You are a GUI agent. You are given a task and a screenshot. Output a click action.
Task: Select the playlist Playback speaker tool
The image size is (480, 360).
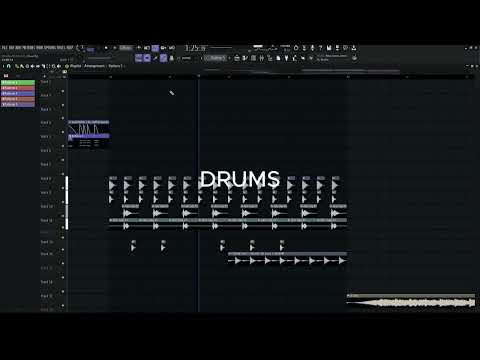tap(59, 66)
